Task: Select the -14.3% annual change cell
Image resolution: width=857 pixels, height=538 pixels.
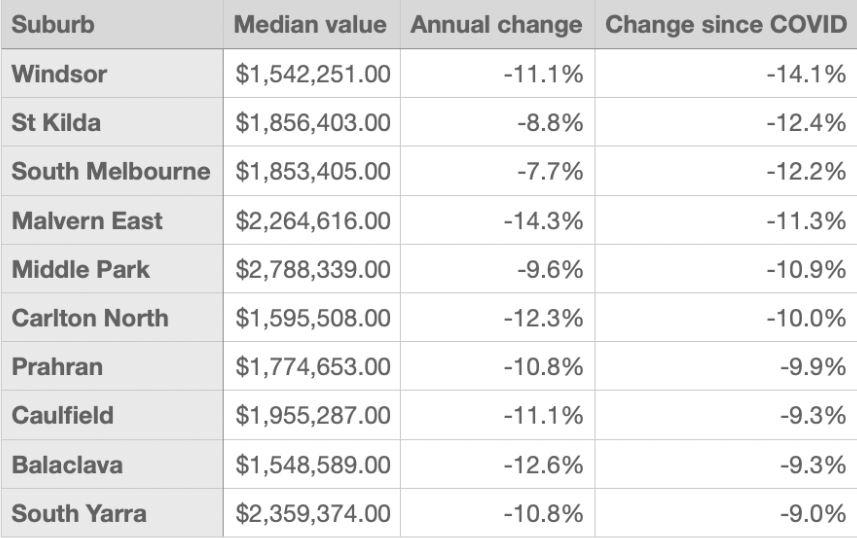Action: (x=543, y=221)
